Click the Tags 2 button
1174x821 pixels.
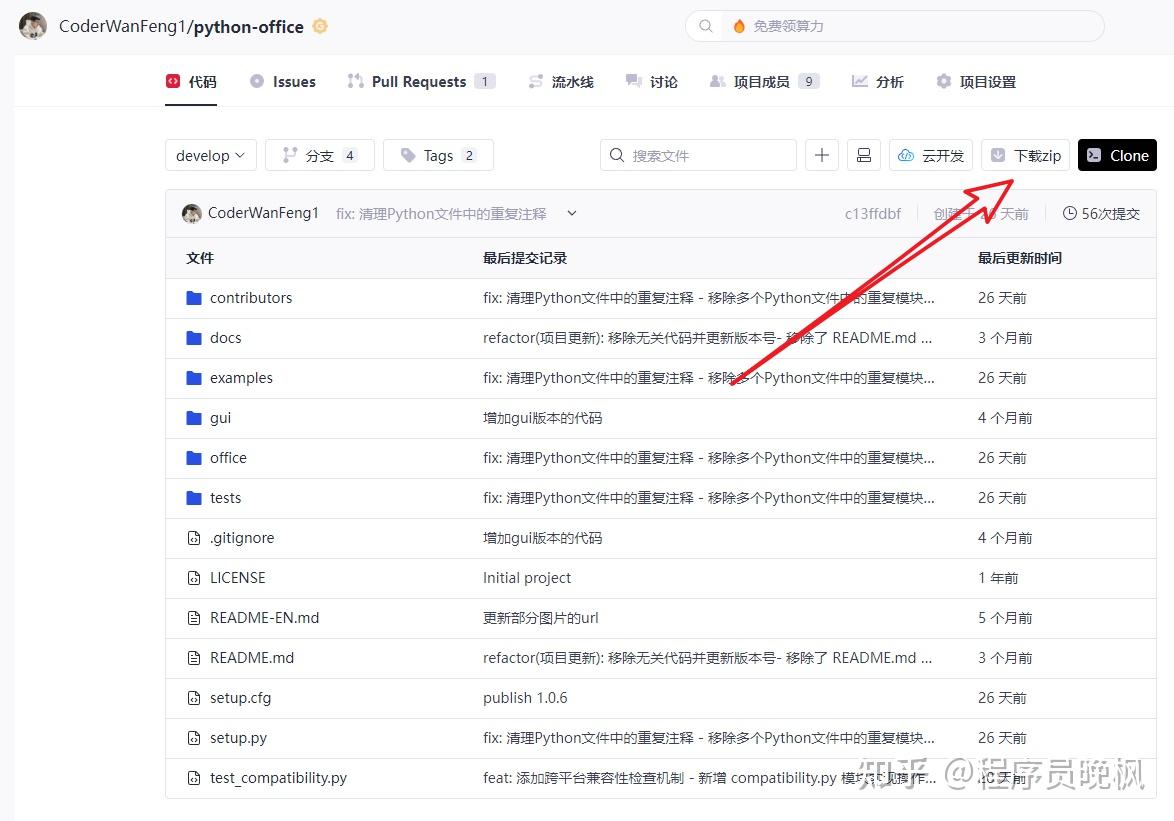pos(438,155)
